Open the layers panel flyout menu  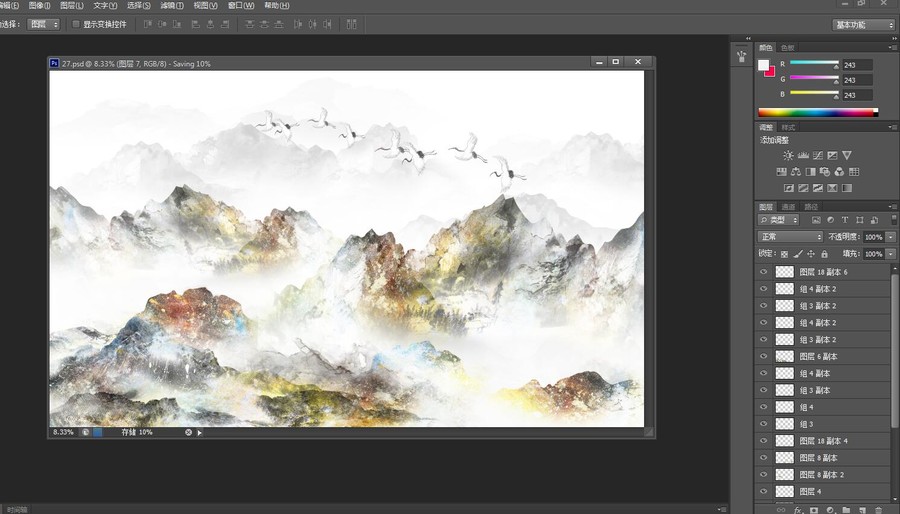(892, 207)
